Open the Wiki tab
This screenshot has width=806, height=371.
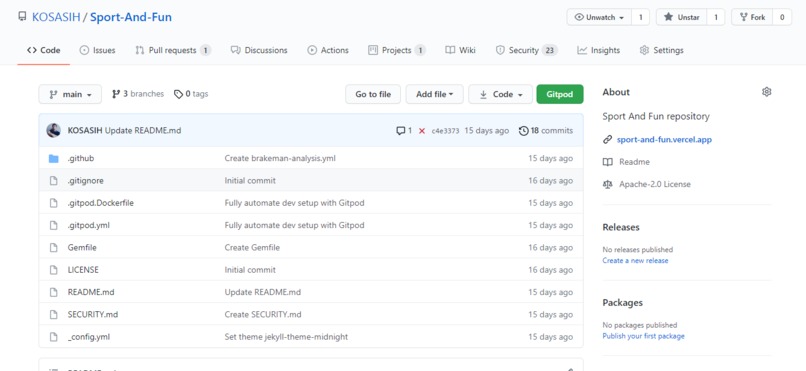point(461,50)
